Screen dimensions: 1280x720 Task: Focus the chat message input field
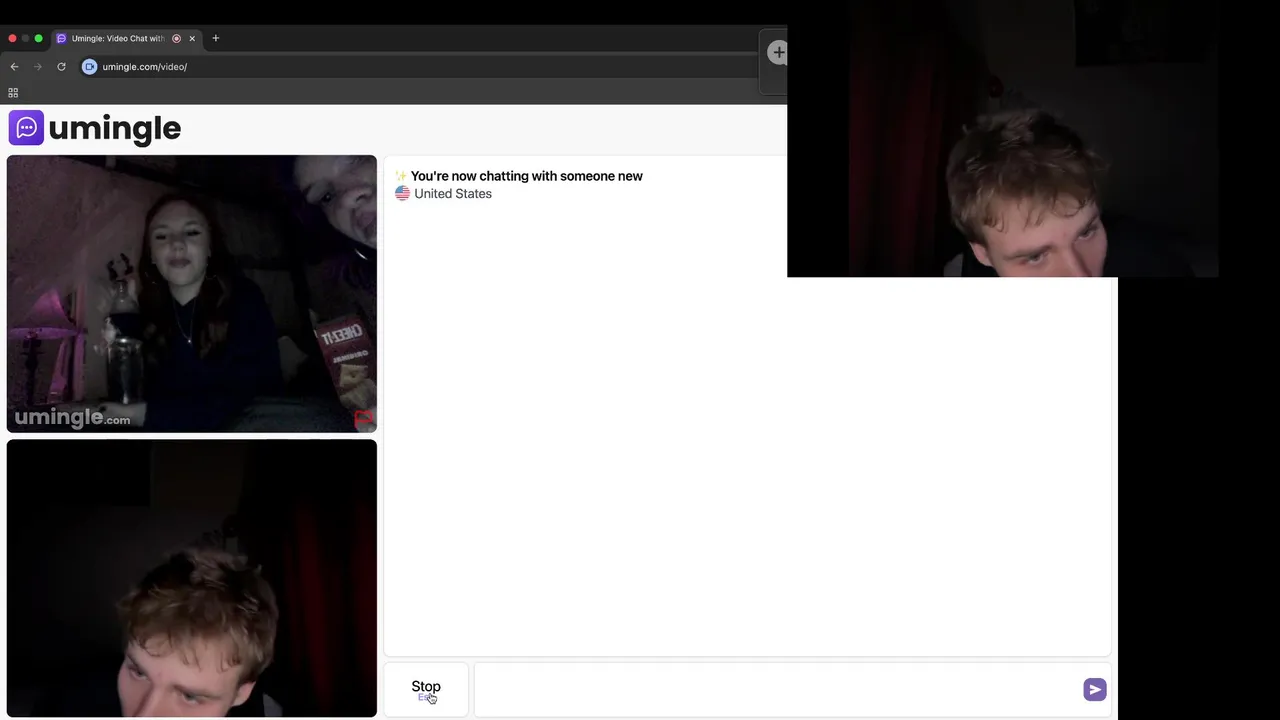point(777,689)
